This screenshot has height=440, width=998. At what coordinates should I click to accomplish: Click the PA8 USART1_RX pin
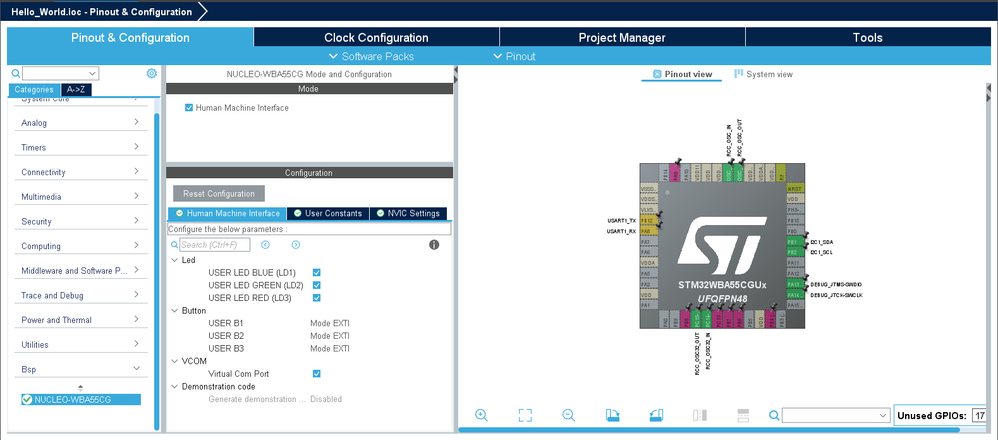tap(647, 231)
